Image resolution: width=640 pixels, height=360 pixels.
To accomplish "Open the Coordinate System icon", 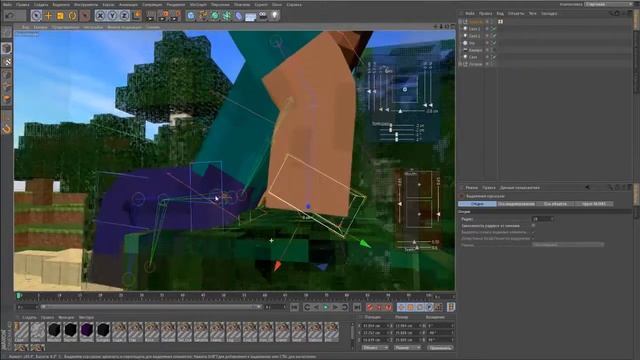I will pyautogui.click(x=137, y=16).
